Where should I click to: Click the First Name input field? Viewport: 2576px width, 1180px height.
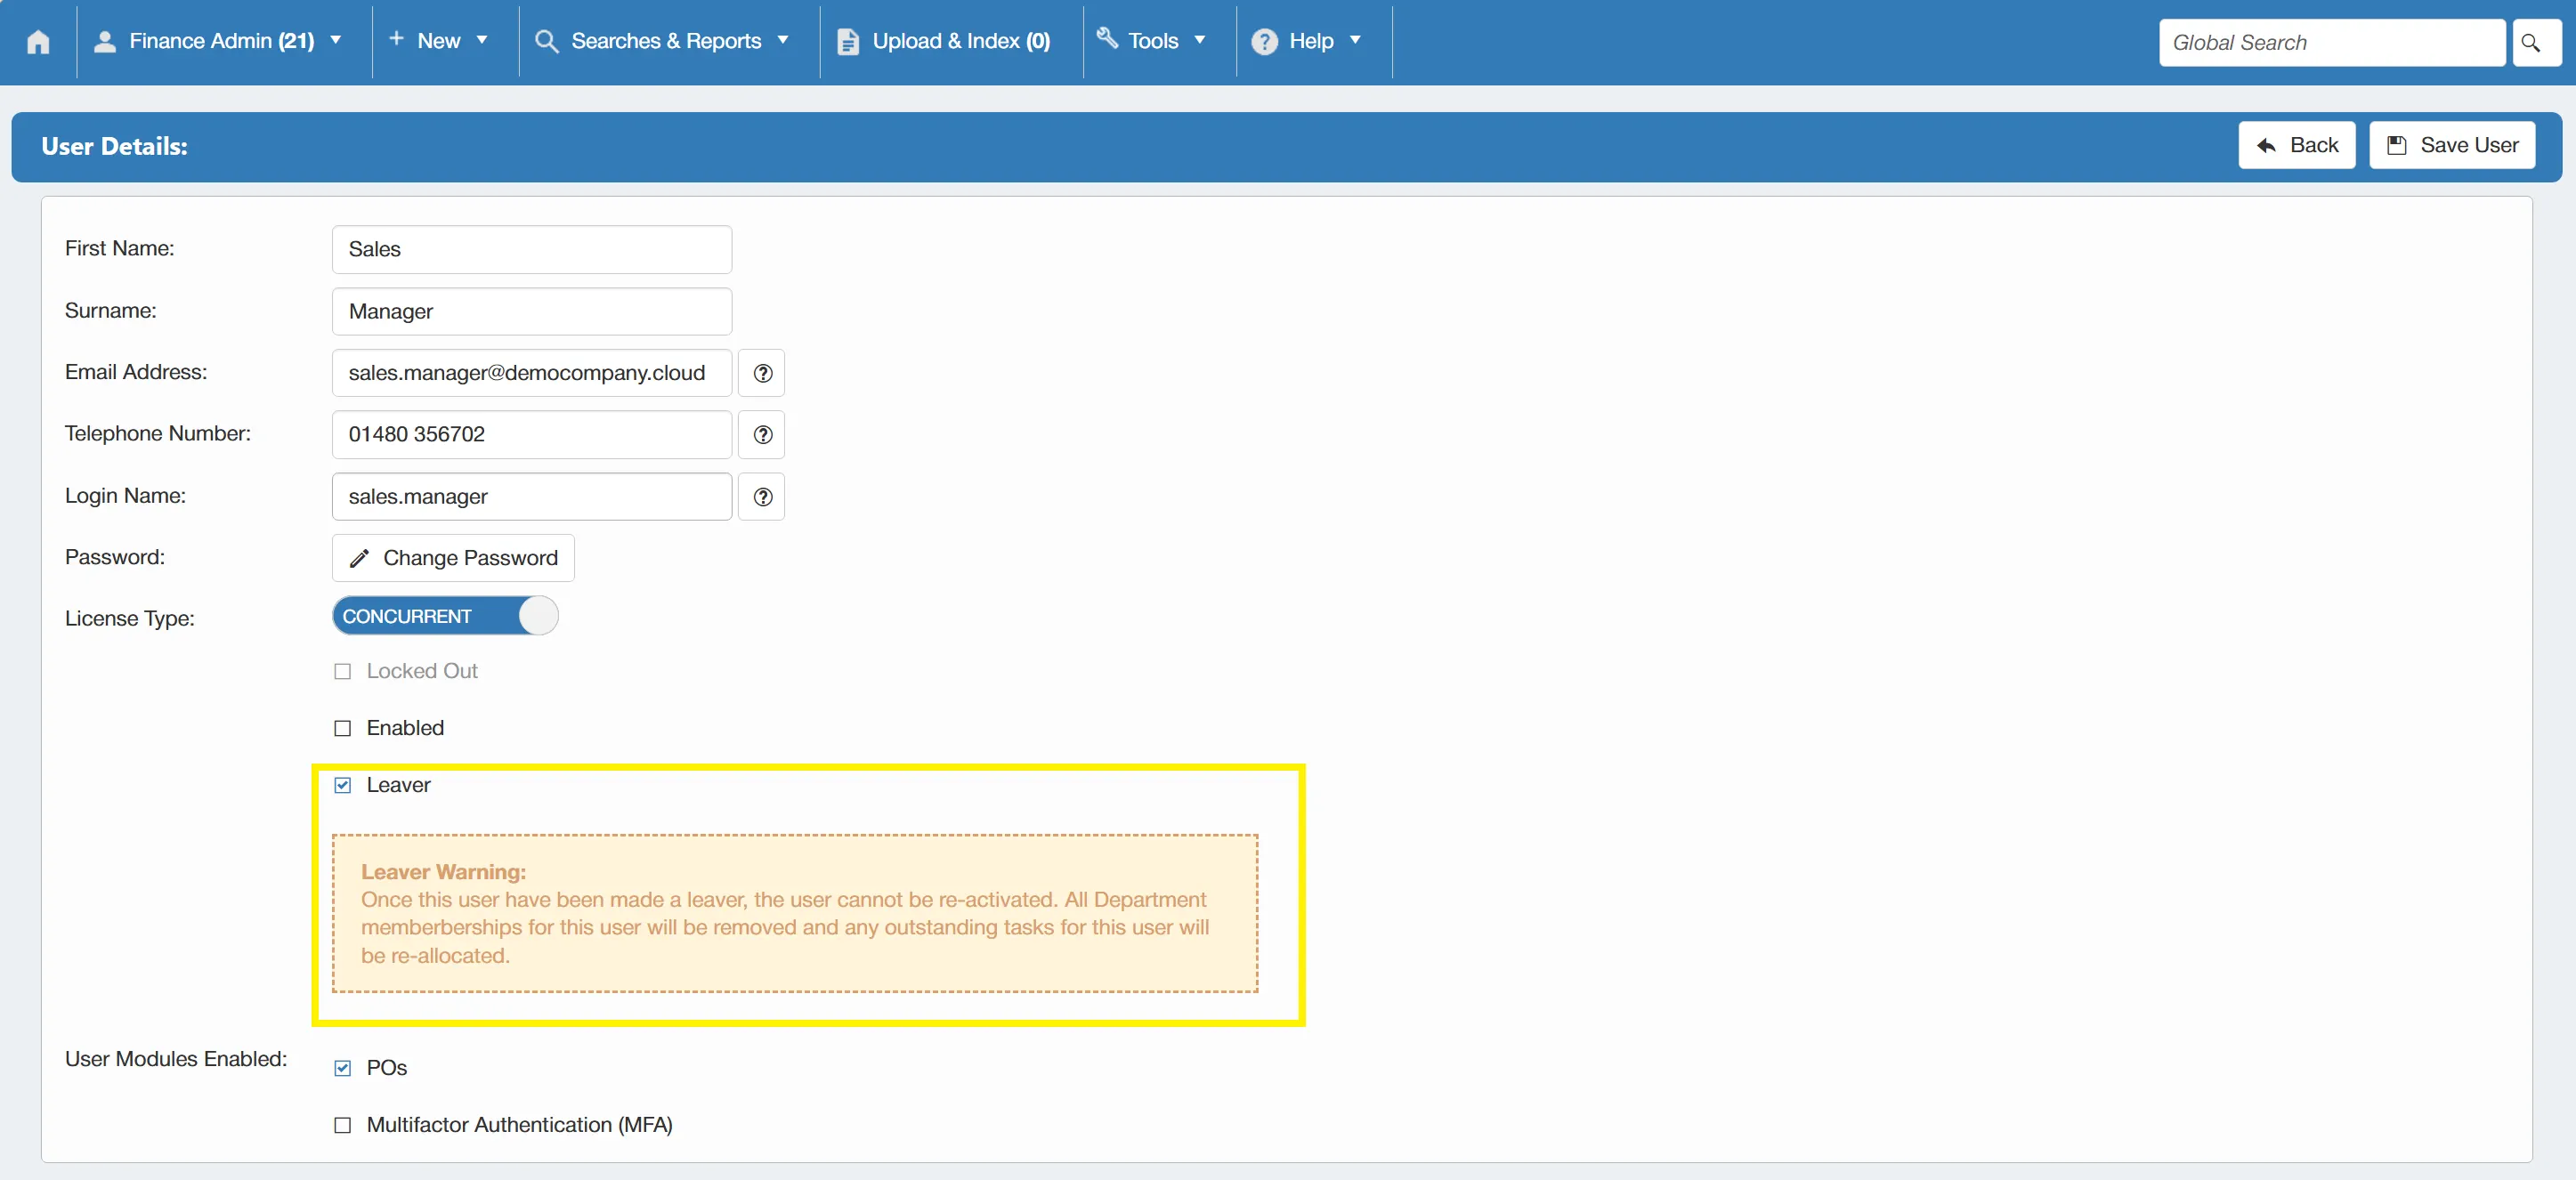[532, 250]
